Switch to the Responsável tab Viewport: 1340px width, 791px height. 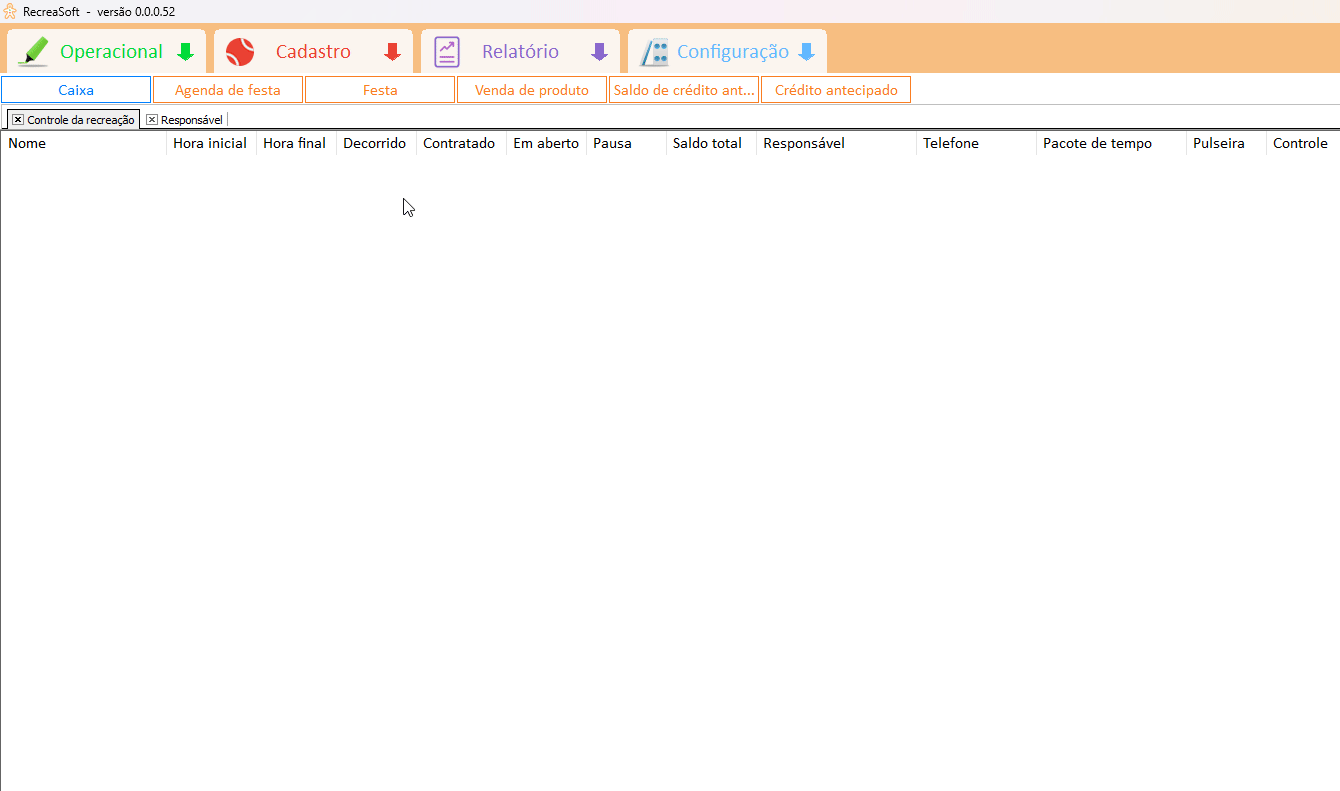191,120
